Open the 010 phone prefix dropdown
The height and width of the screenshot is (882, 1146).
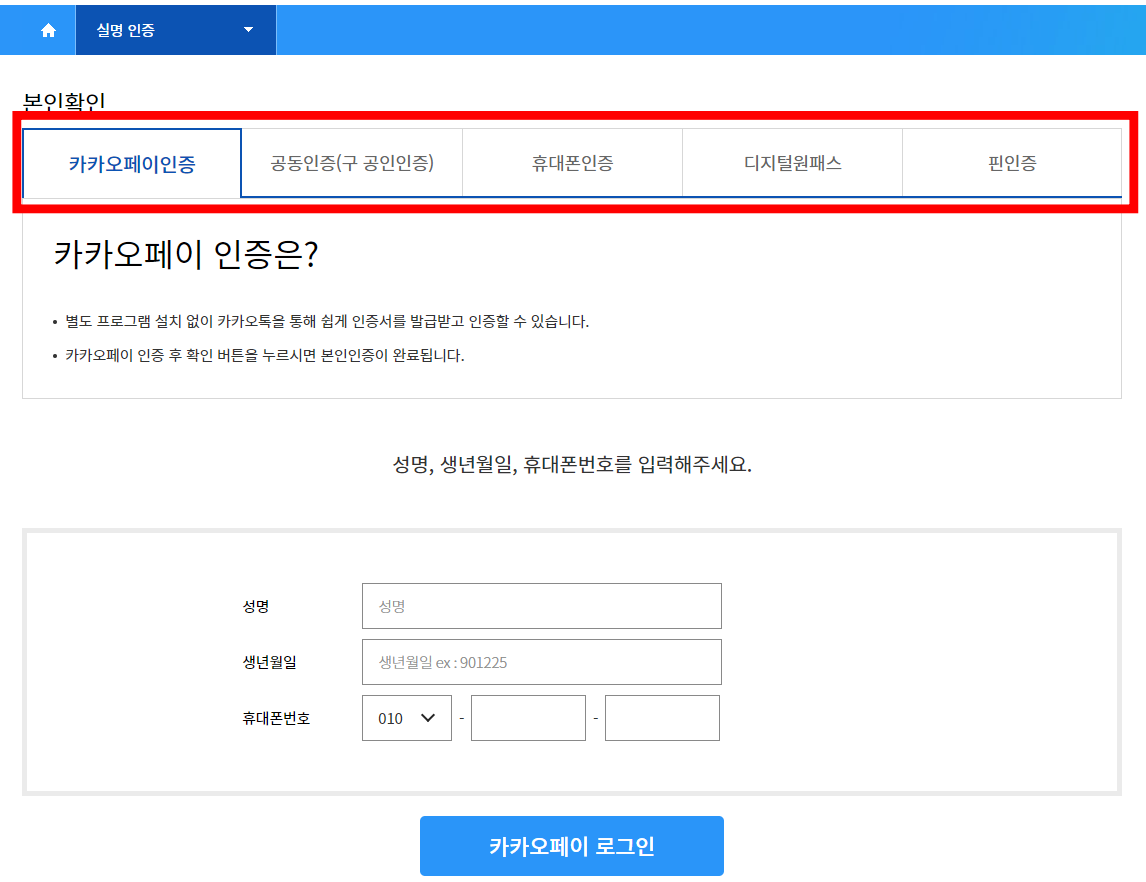tap(406, 718)
